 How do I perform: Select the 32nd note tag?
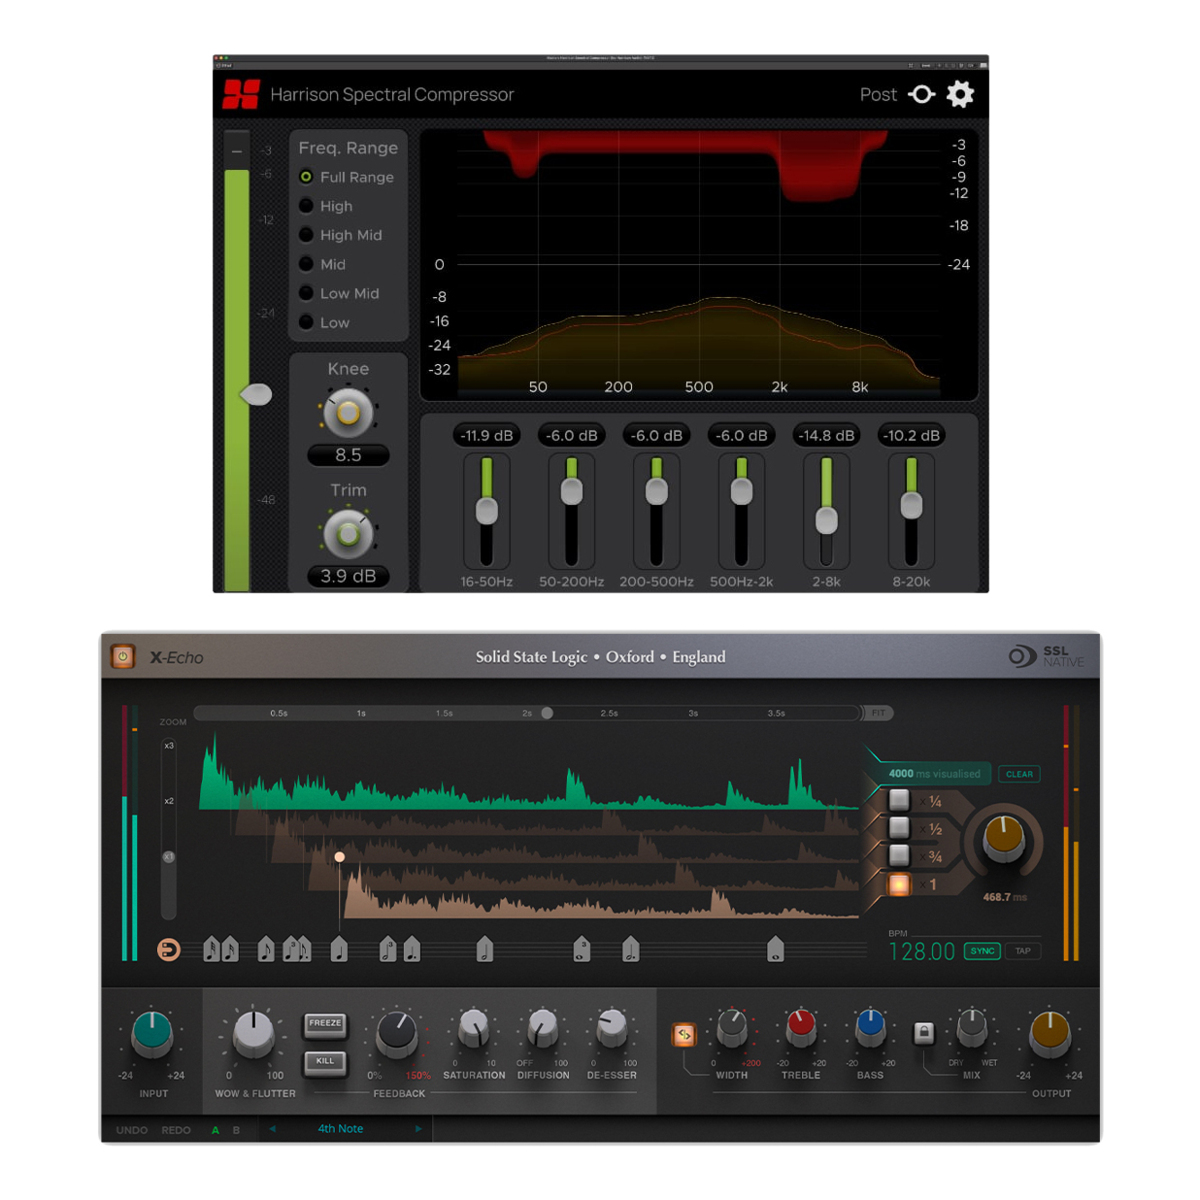(211, 949)
